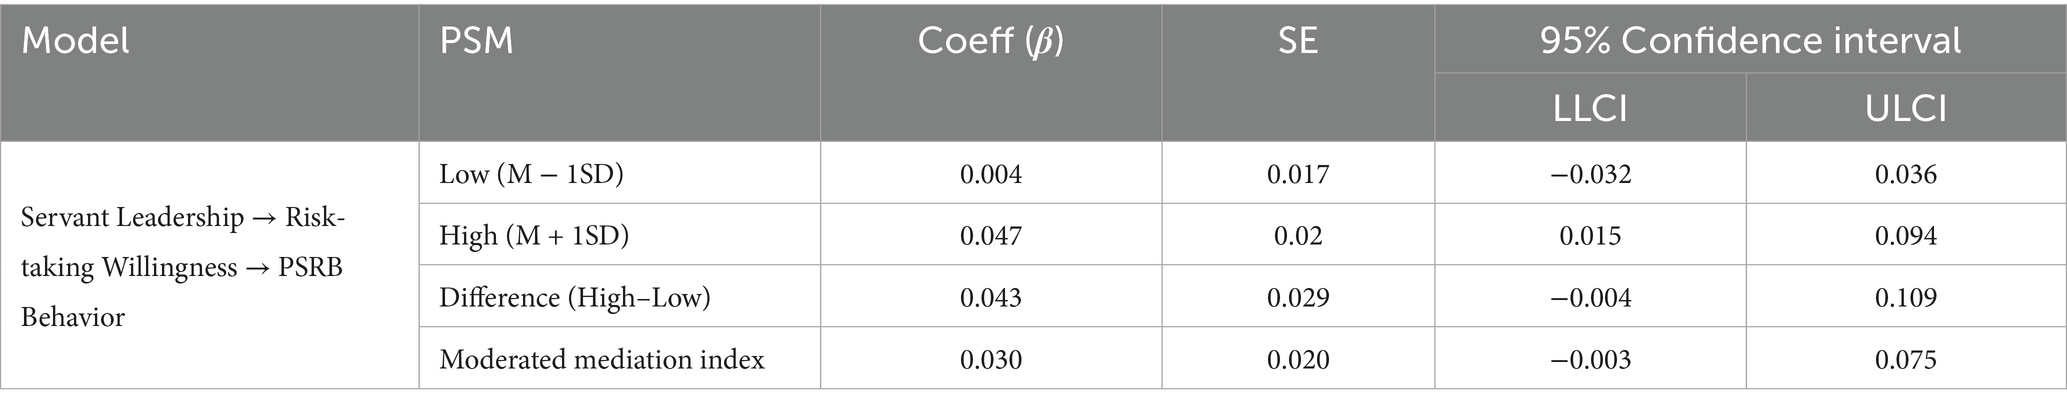The width and height of the screenshot is (2067, 407).
Task: Click the 95% Confidence interval header
Action: [x=1750, y=42]
